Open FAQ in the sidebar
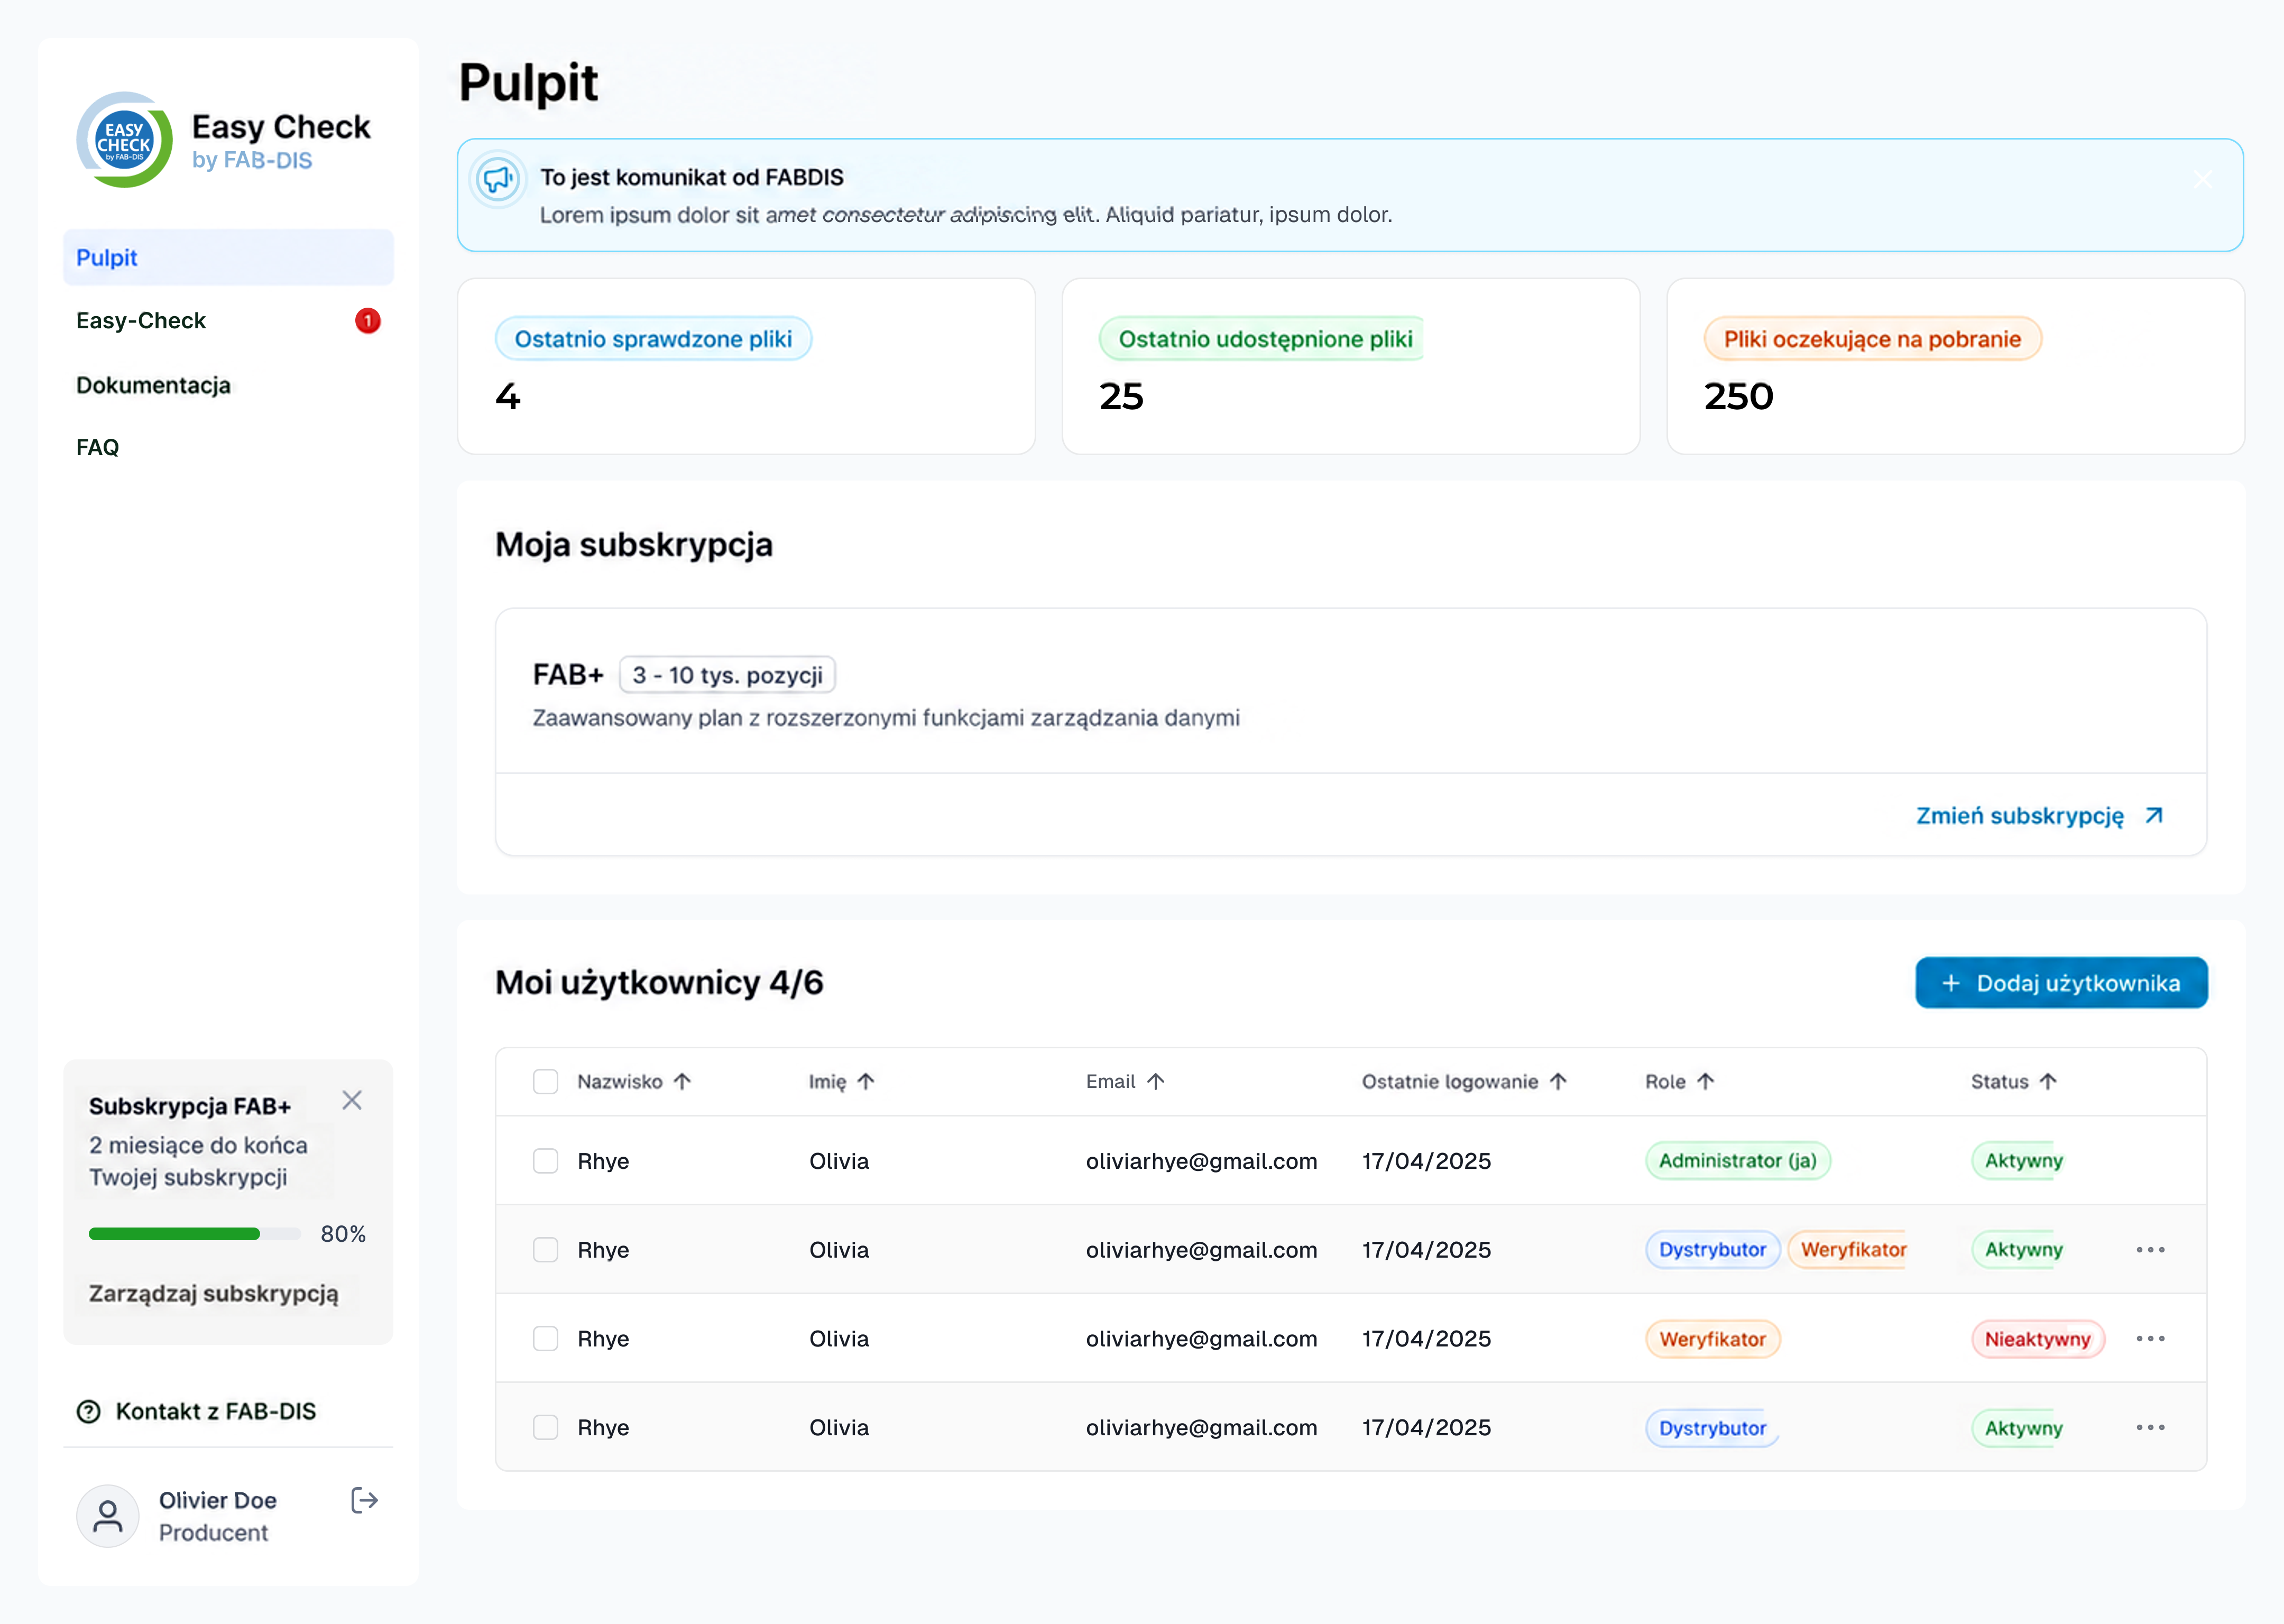2284x1624 pixels. (228, 447)
